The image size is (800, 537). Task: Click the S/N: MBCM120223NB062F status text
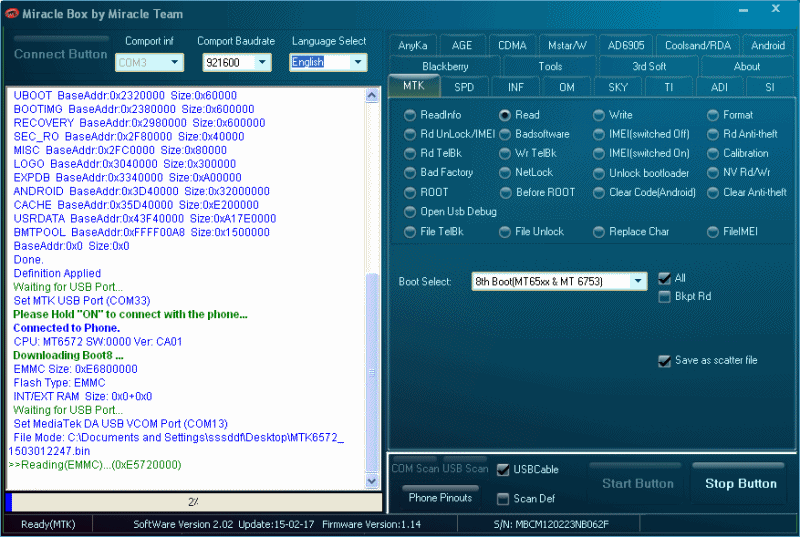coord(551,524)
